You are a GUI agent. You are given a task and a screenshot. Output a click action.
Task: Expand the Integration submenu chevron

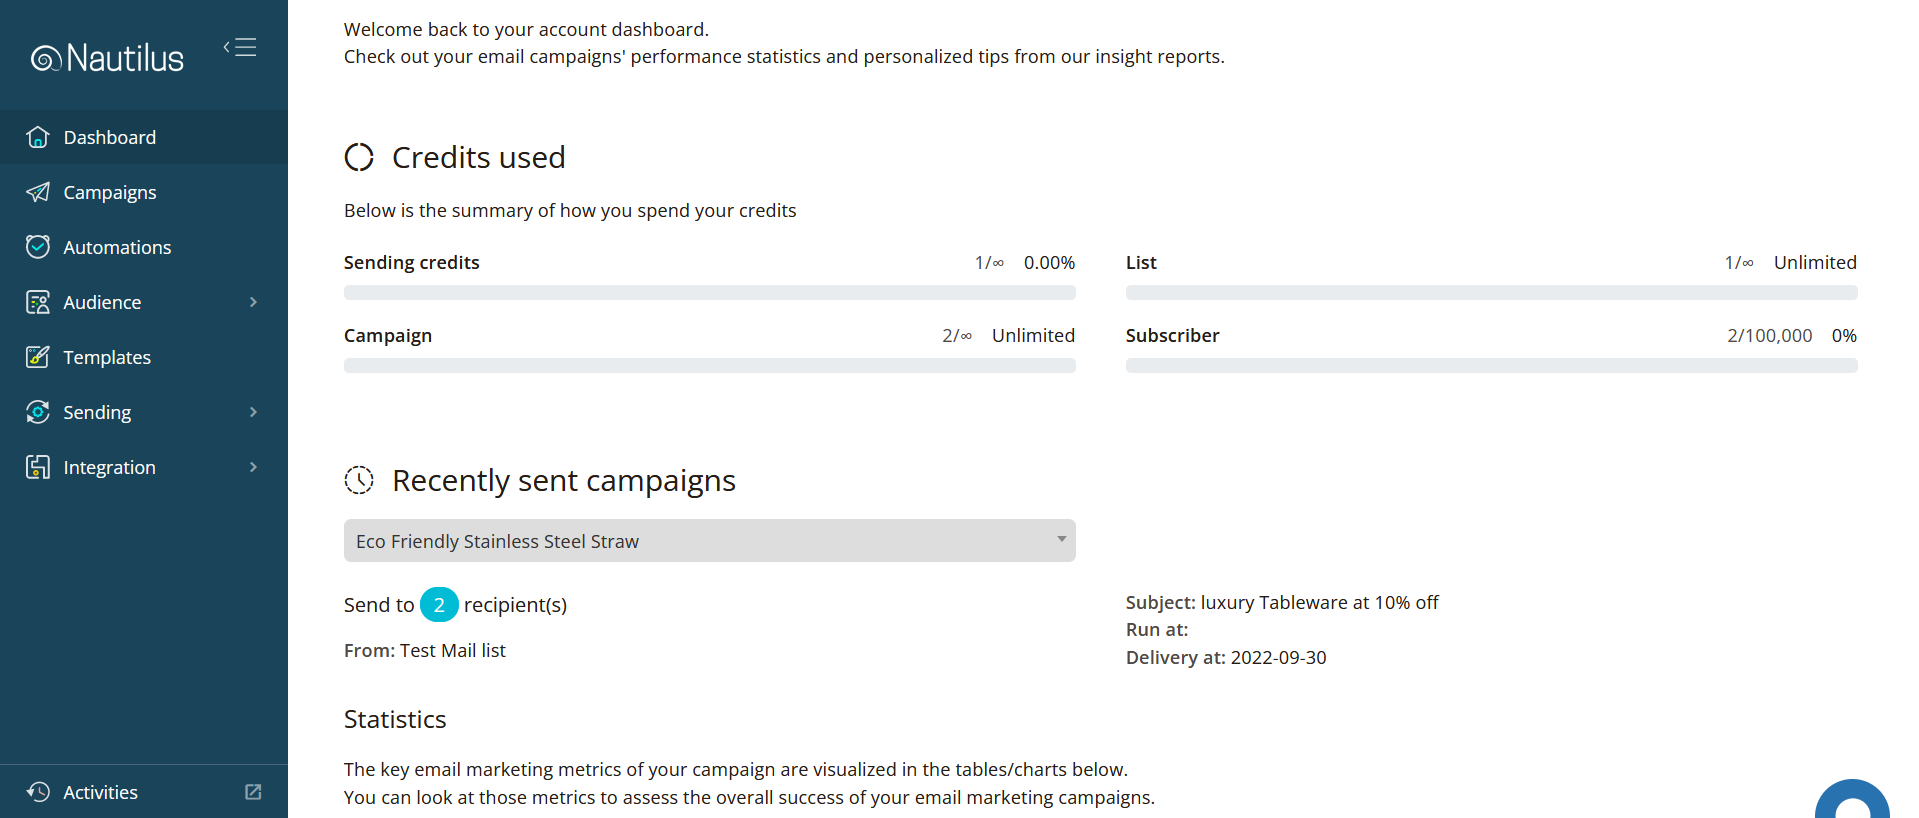[253, 467]
